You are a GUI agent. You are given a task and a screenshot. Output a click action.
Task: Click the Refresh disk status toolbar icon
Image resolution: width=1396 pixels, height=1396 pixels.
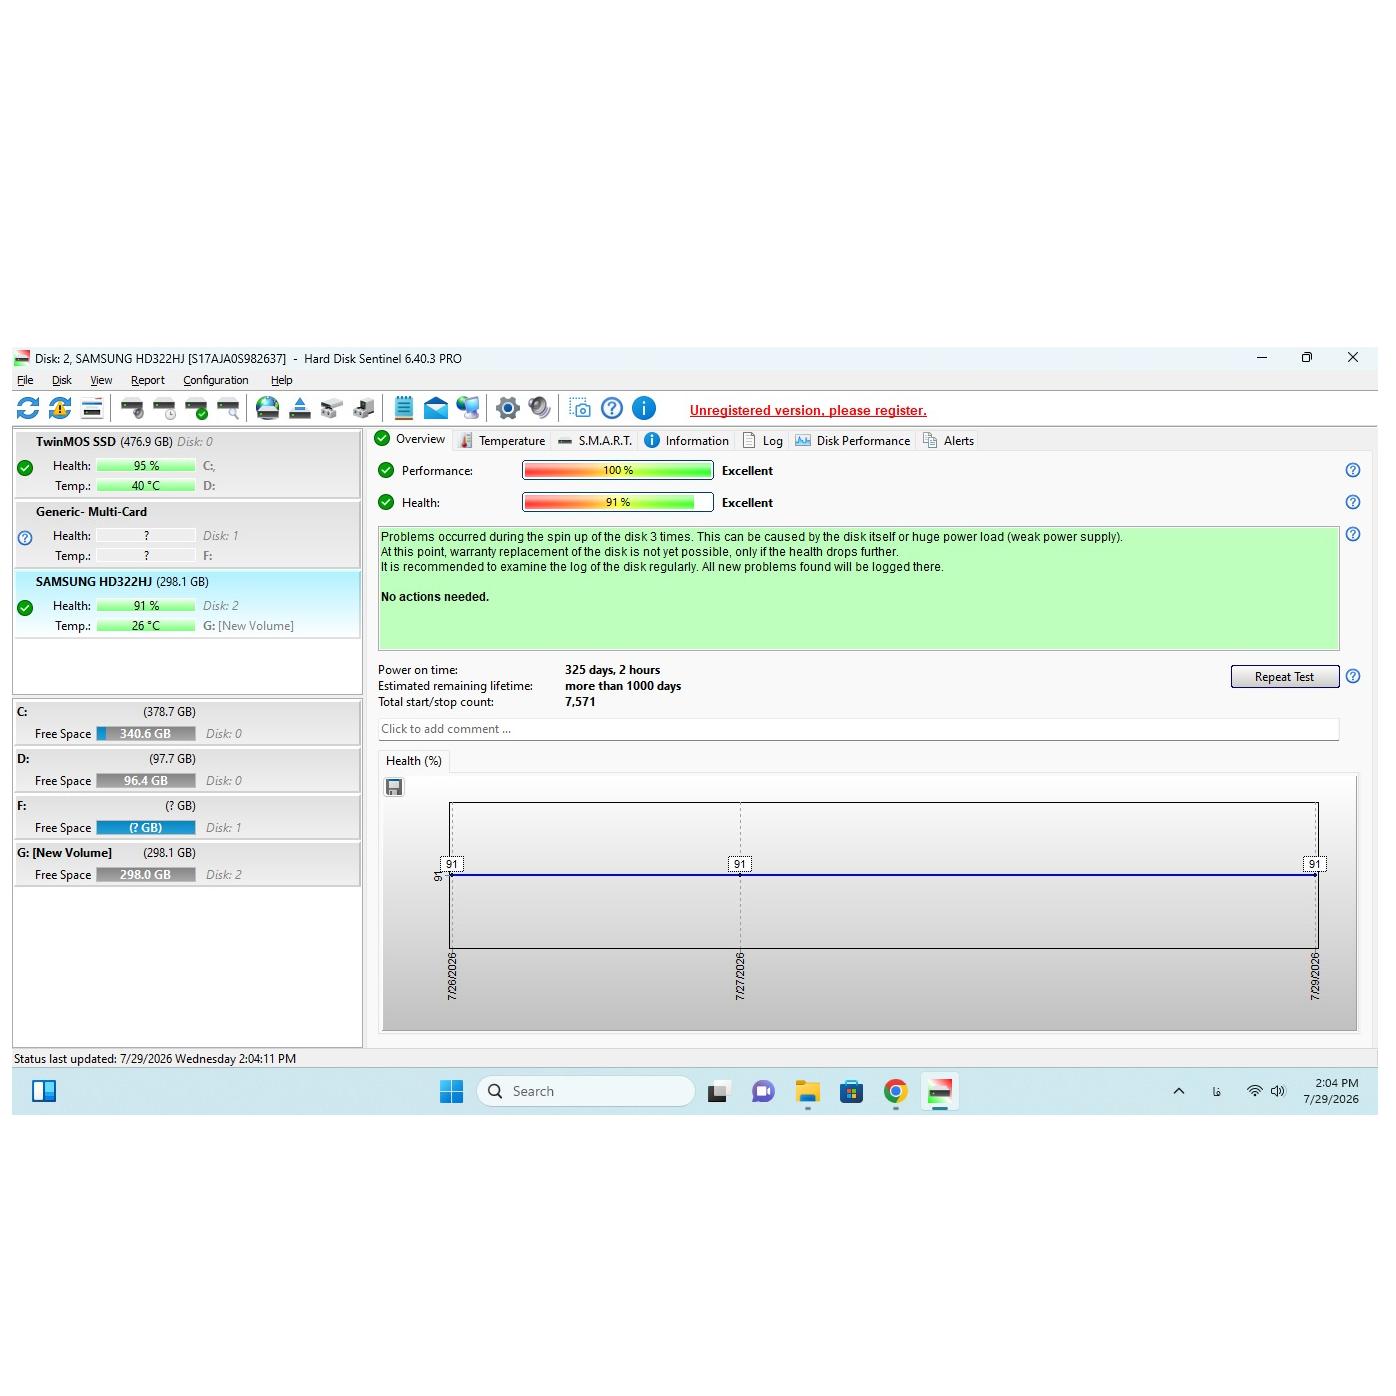point(28,408)
